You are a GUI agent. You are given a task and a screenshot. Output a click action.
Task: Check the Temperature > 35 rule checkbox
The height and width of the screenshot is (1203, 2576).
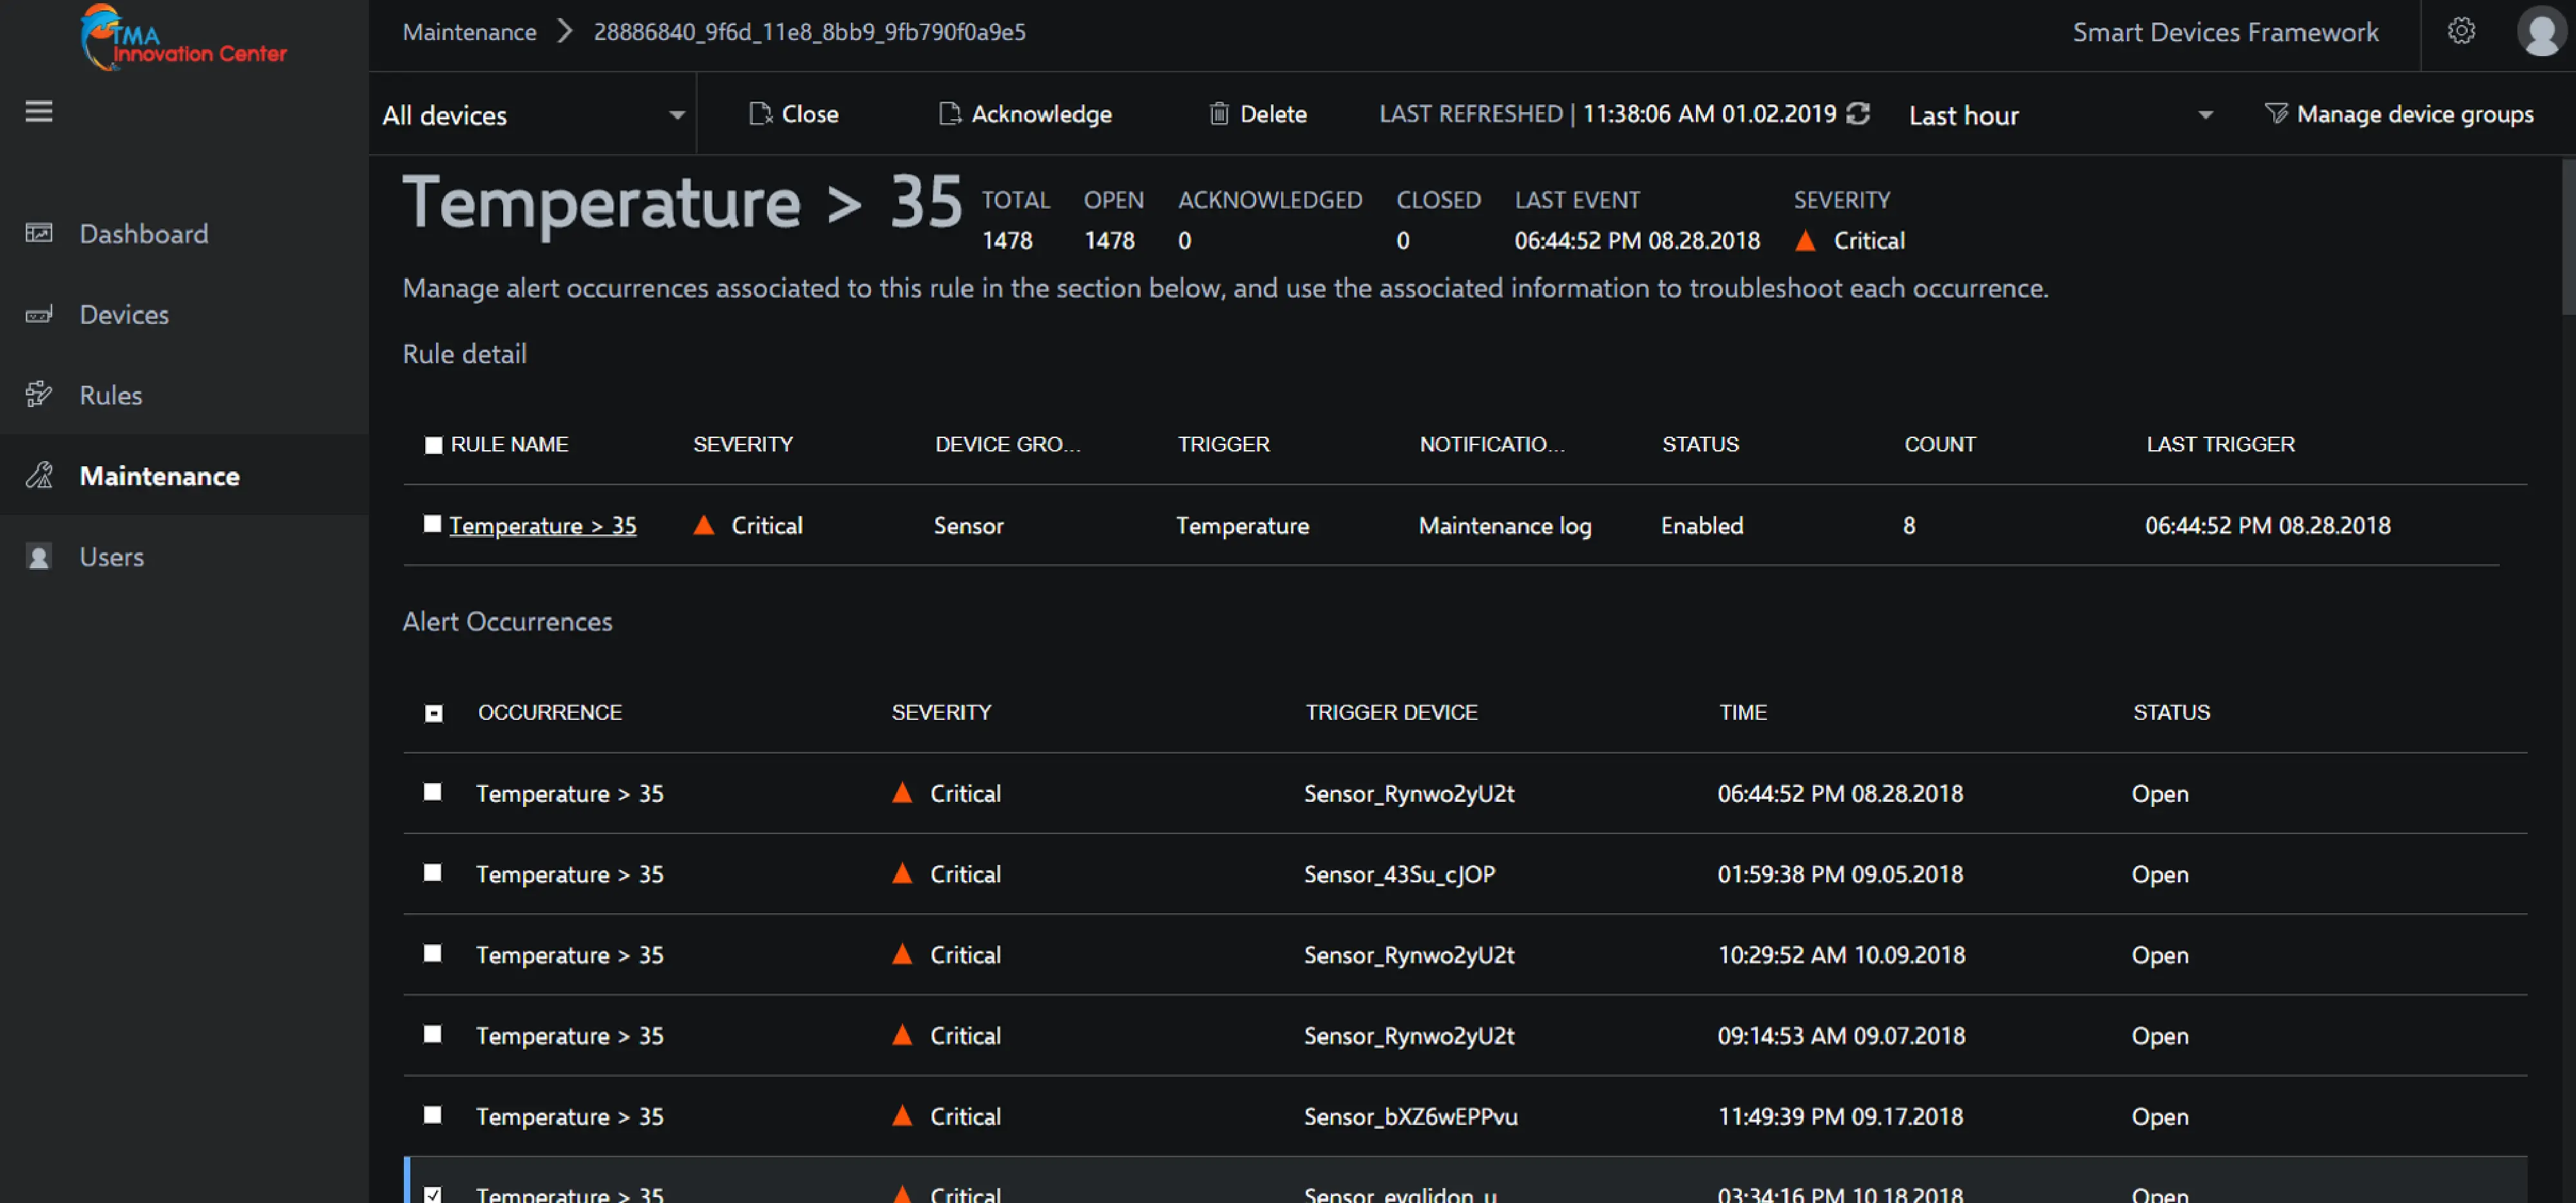pos(432,524)
